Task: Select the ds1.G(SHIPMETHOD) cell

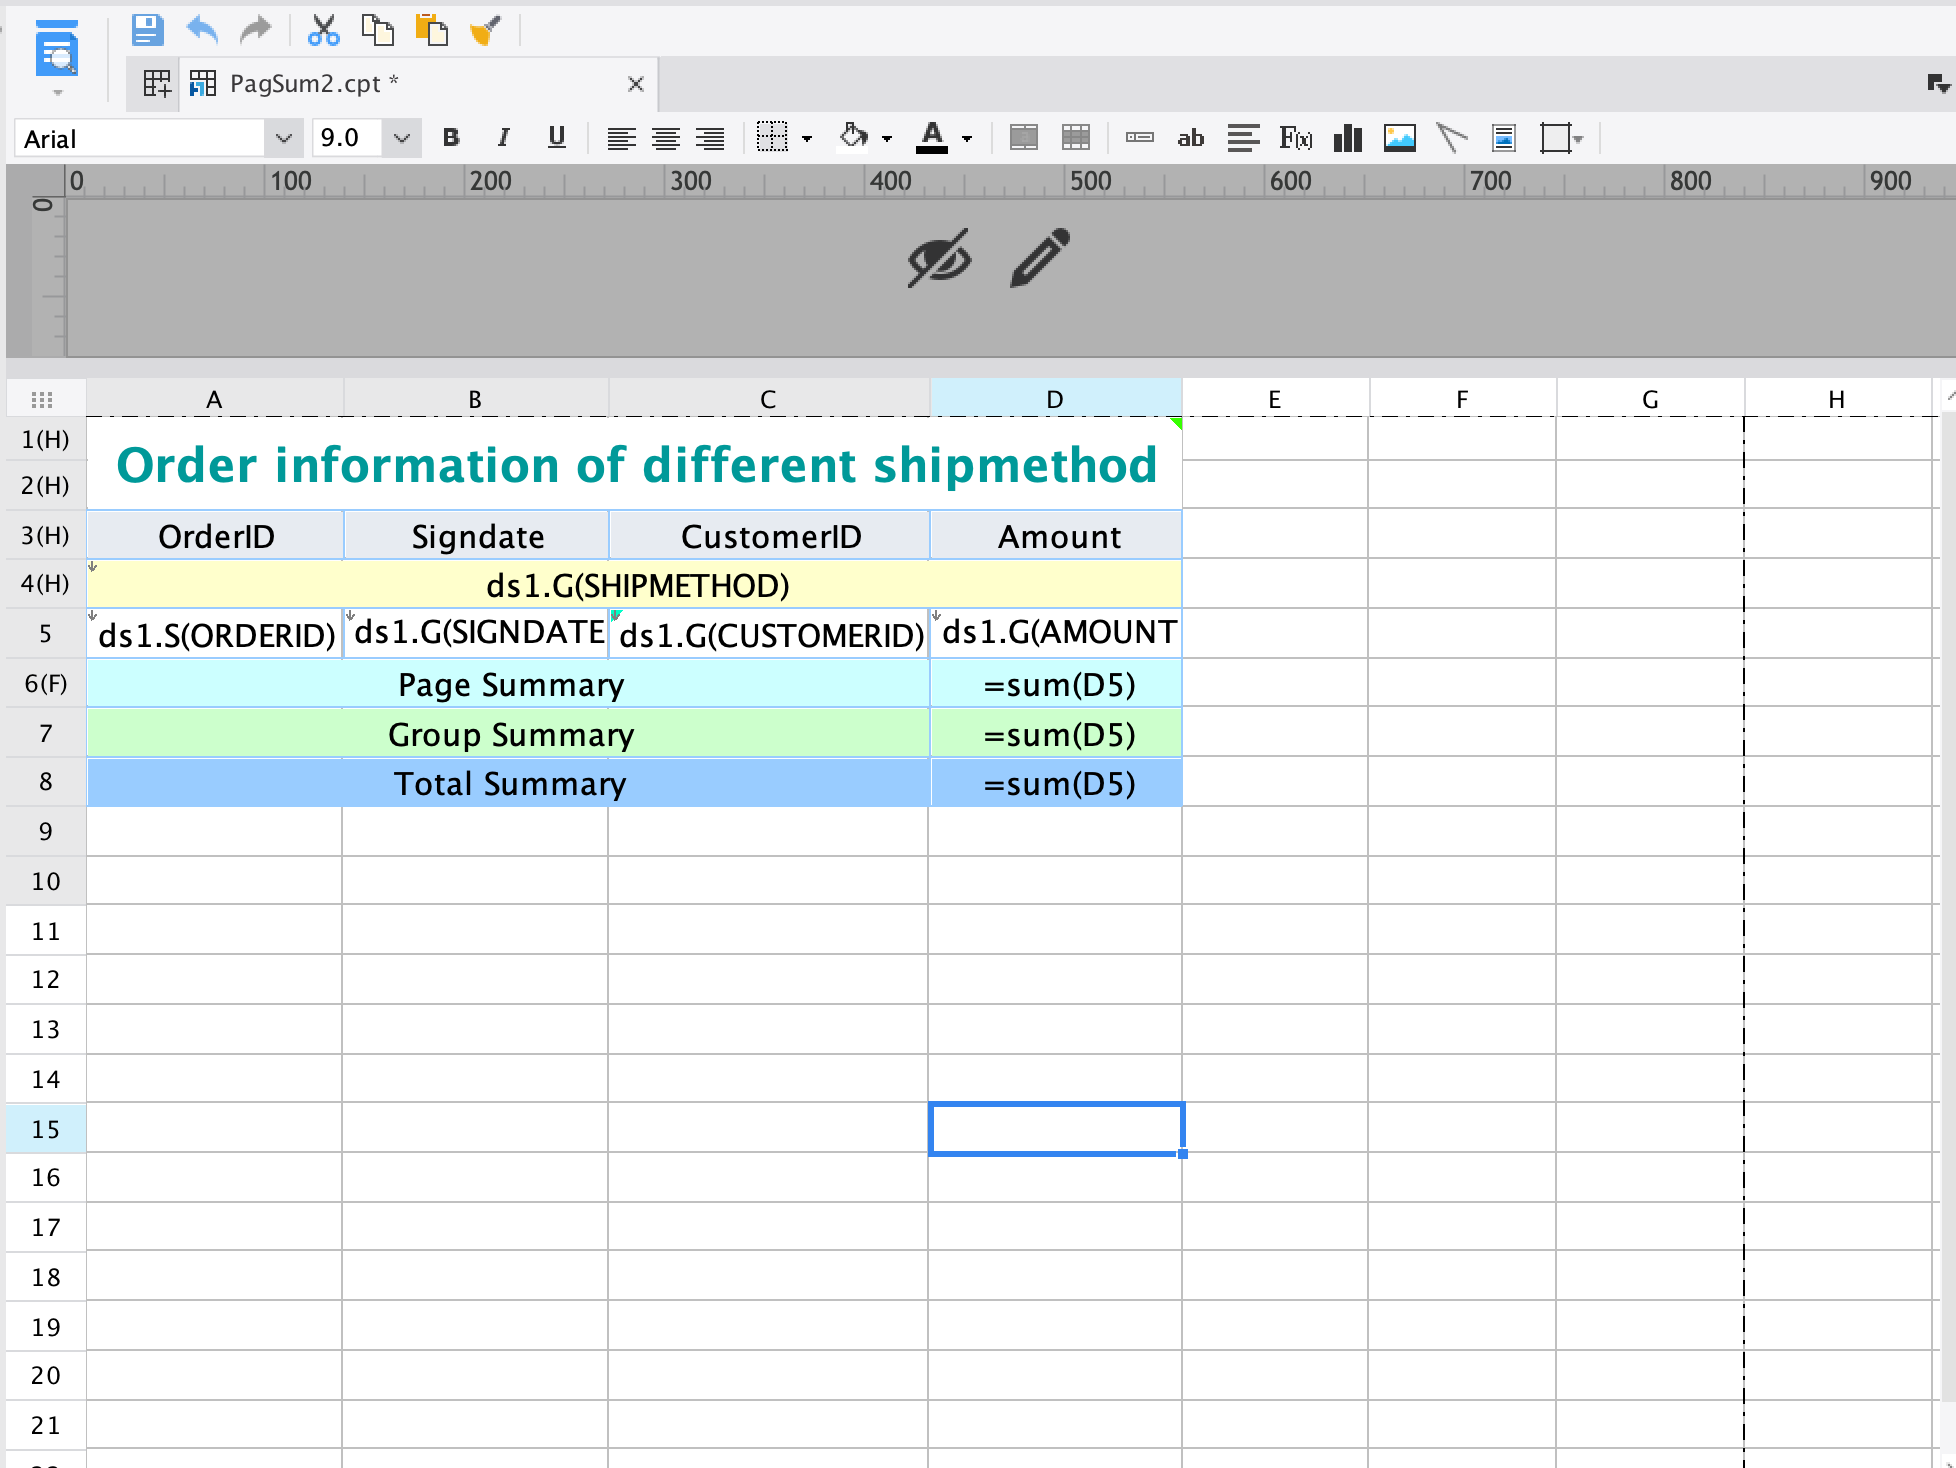Action: (634, 585)
